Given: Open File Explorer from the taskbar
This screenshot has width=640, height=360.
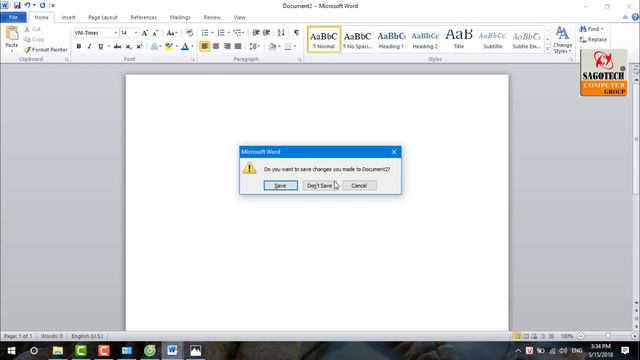Looking at the screenshot, I should 58,351.
